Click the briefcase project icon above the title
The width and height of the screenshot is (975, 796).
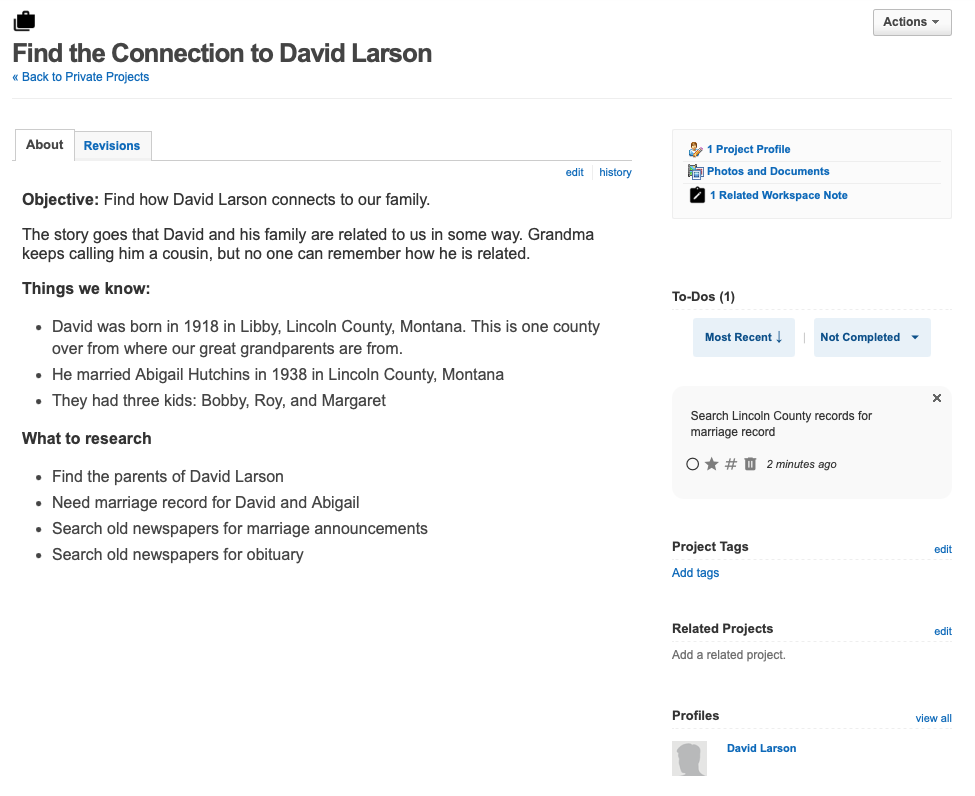(24, 21)
